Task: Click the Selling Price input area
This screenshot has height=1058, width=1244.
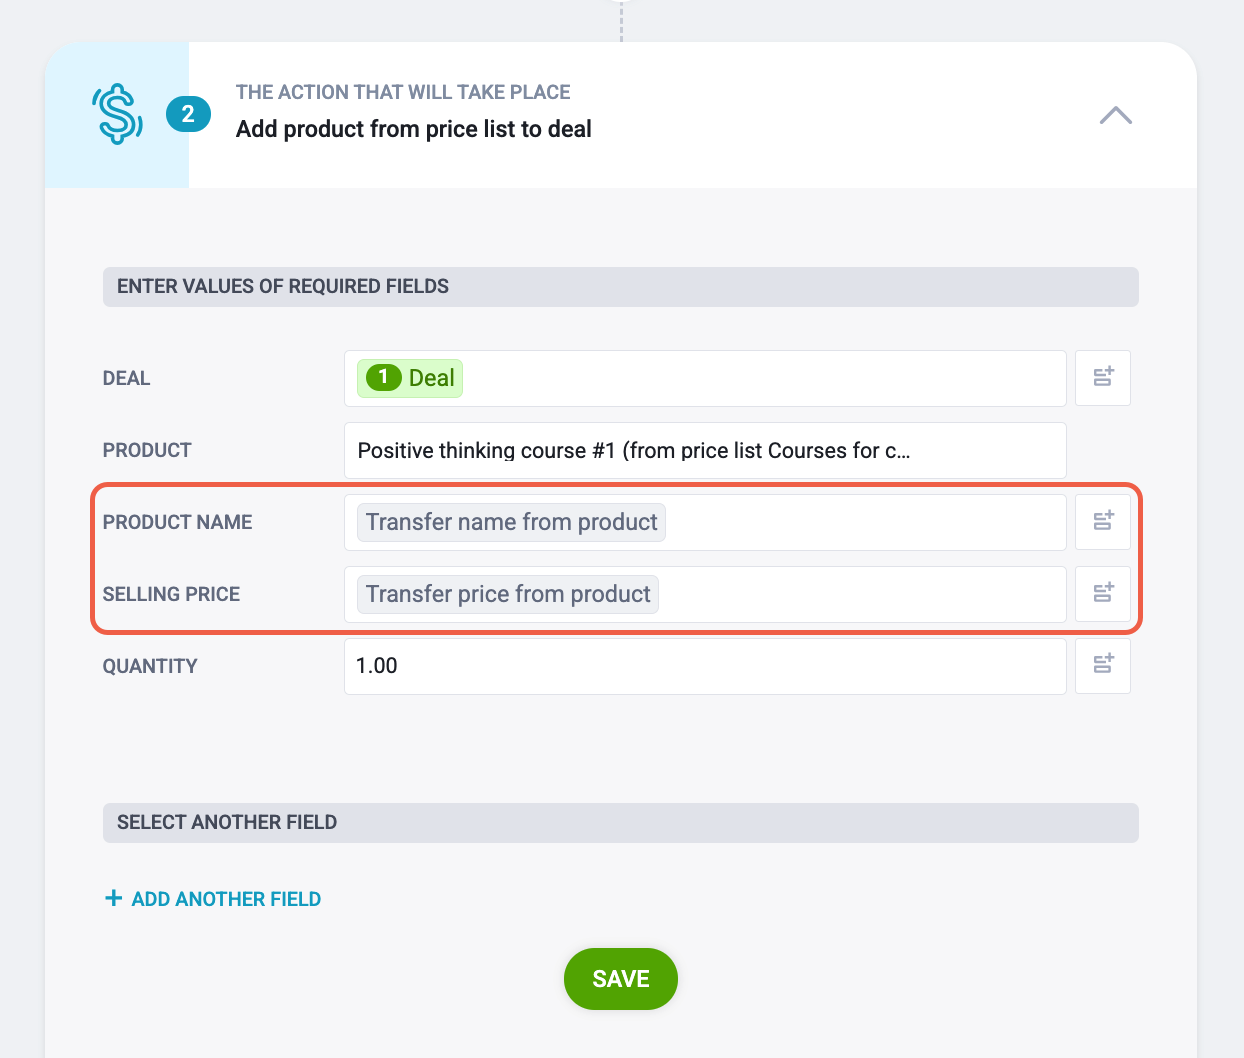Action: [705, 594]
